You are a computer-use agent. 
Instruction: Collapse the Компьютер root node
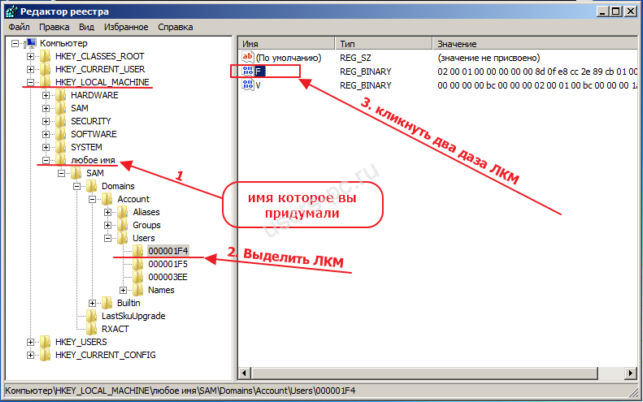(15, 43)
